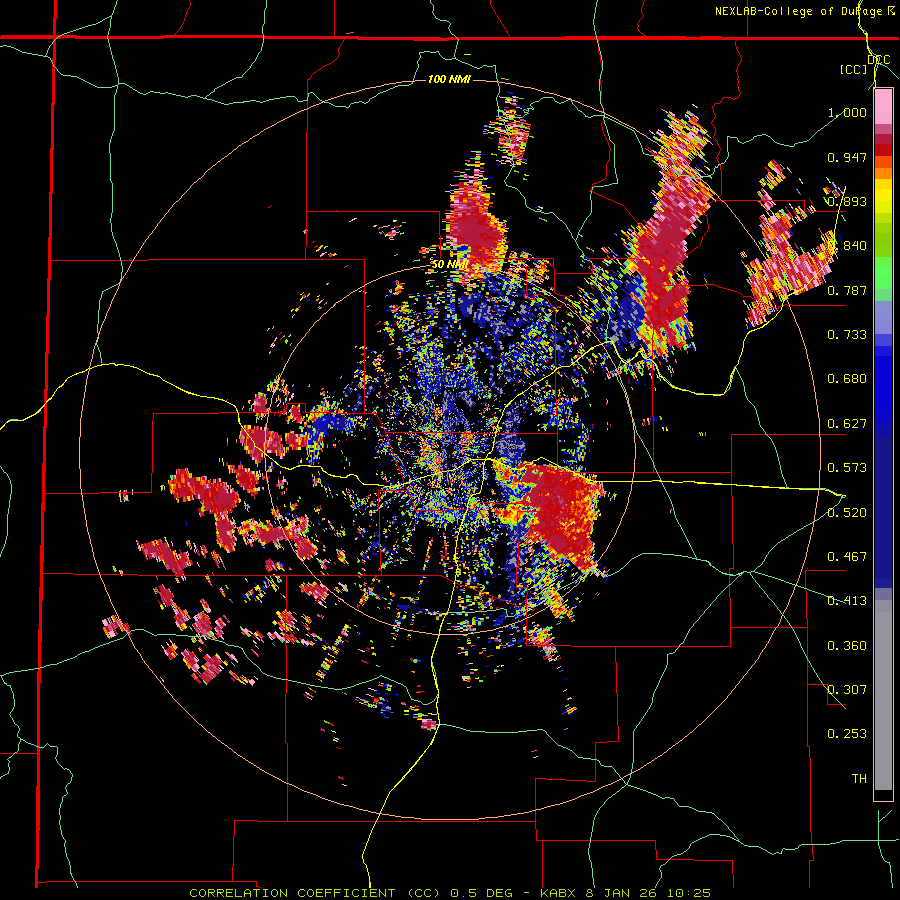Select the 0.520 legend value
This screenshot has width=900, height=900.
click(847, 513)
